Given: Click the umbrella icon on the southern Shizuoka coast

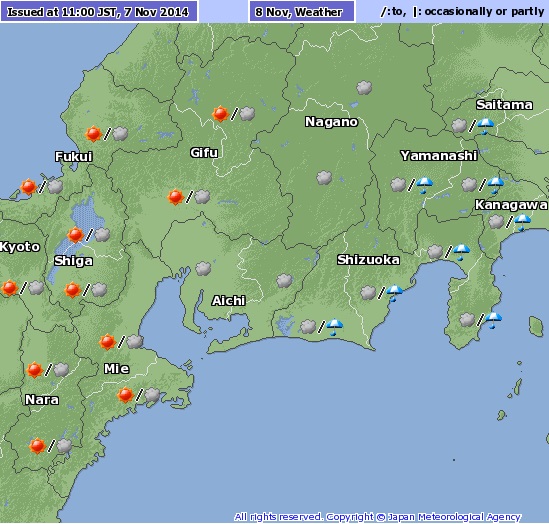Looking at the screenshot, I should pyautogui.click(x=334, y=327).
